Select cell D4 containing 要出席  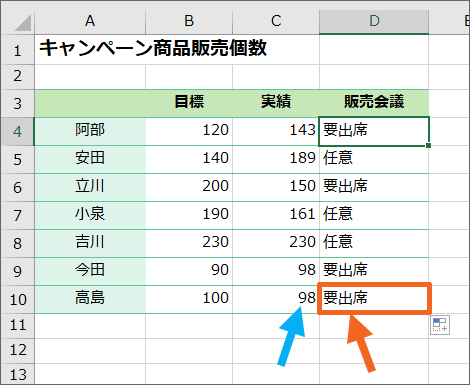(x=374, y=131)
